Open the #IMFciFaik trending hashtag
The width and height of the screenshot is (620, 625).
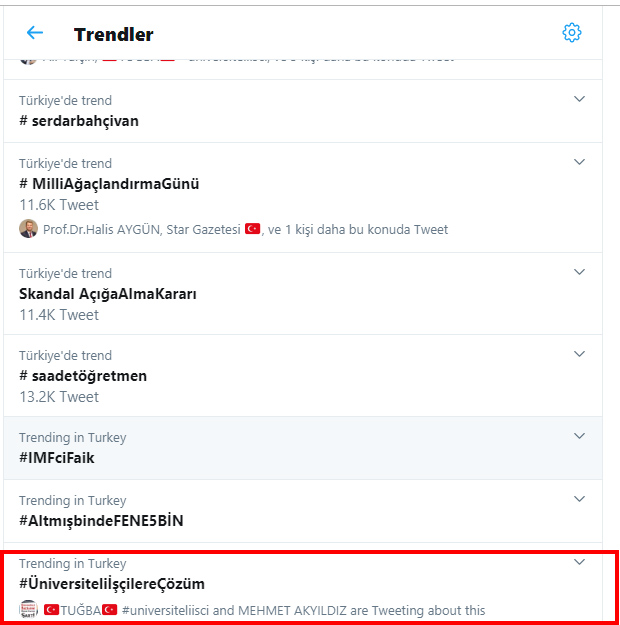click(x=56, y=458)
